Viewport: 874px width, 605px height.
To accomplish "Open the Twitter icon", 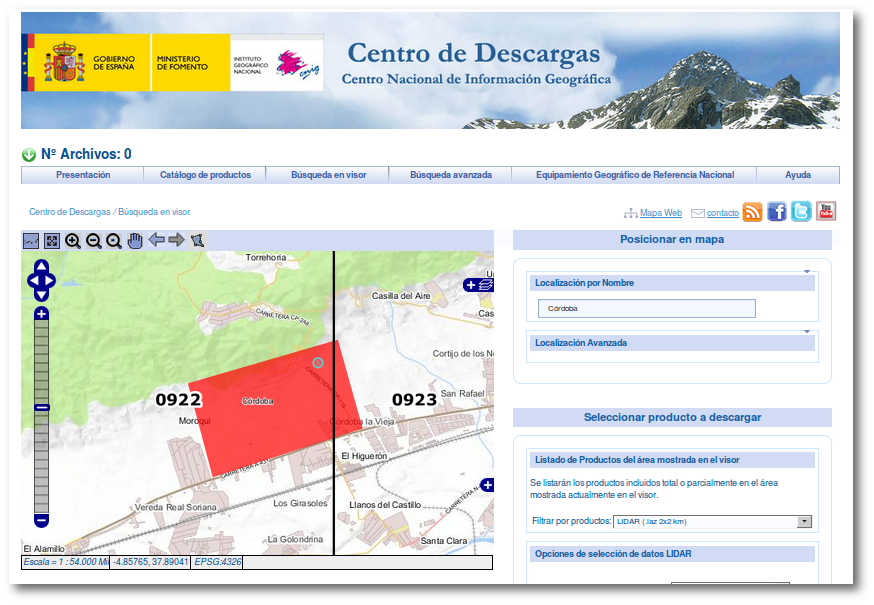I will pos(801,212).
